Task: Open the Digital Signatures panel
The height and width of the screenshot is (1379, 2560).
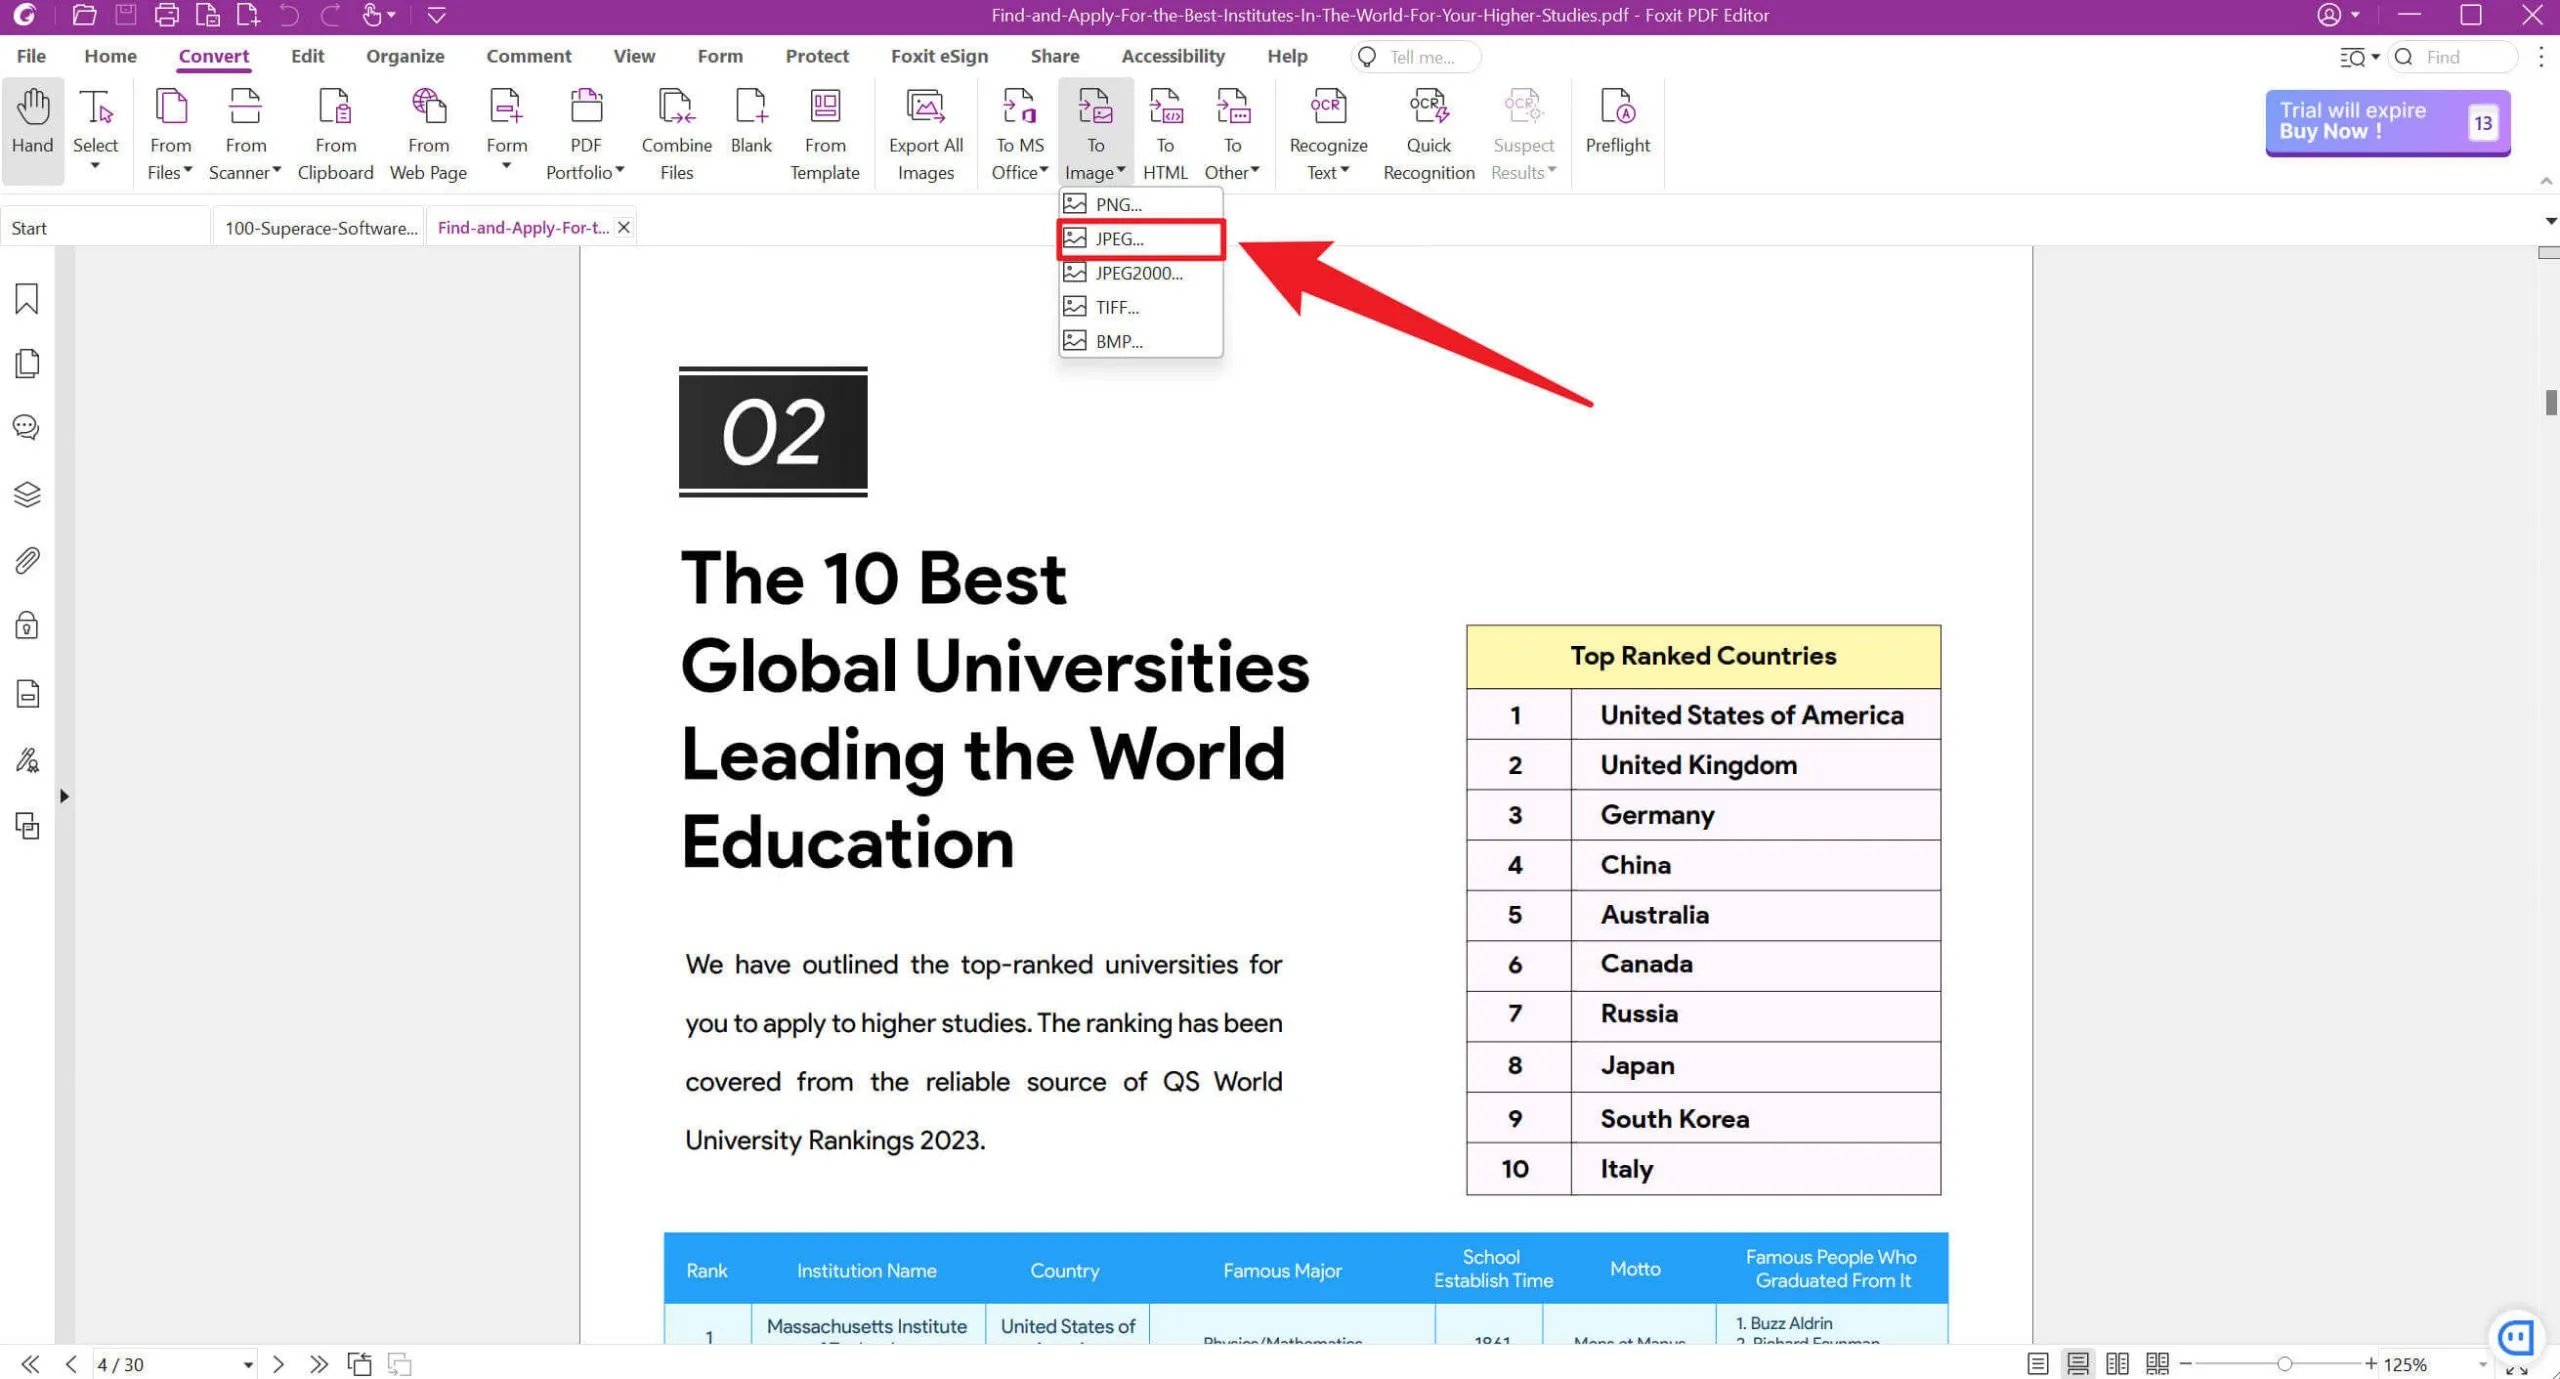Action: pos(26,761)
